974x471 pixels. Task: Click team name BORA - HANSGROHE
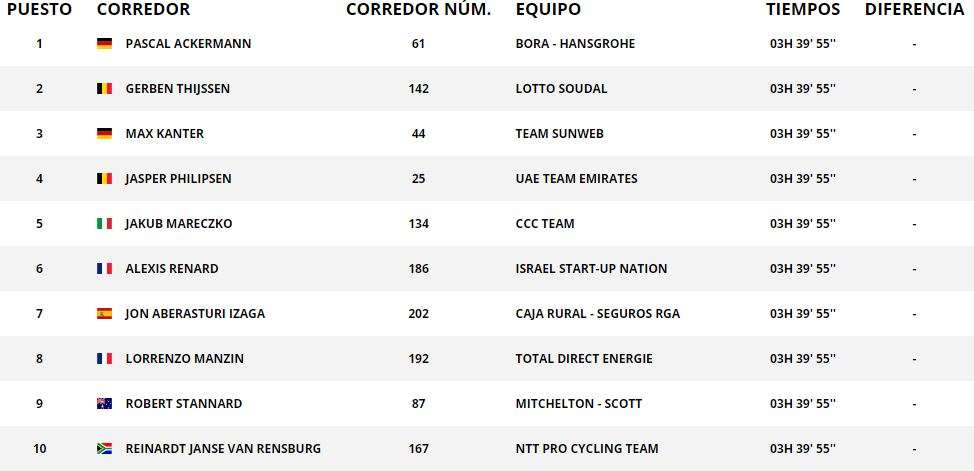pos(575,43)
